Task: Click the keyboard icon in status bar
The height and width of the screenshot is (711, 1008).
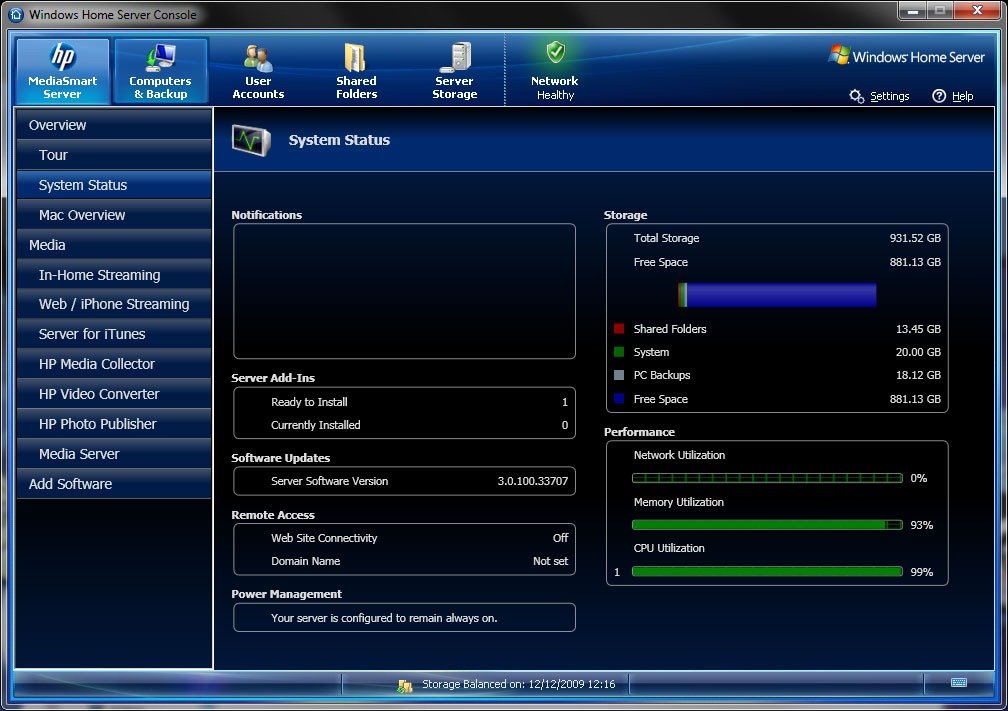Action: pos(958,683)
